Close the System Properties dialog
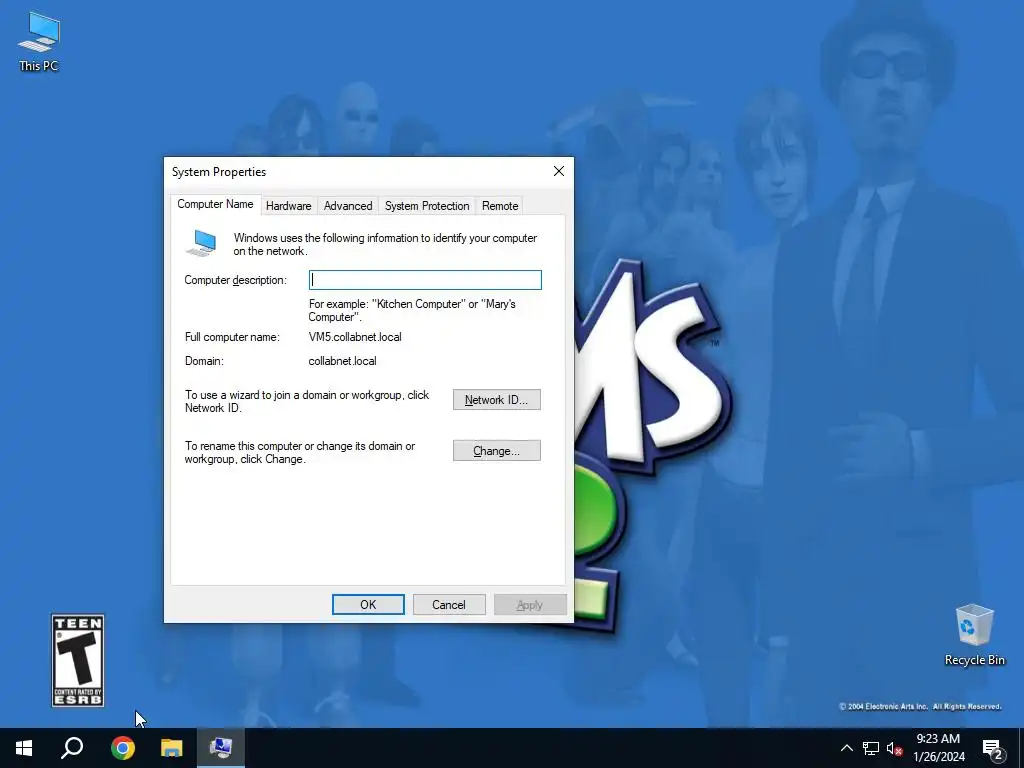This screenshot has width=1024, height=768. (558, 171)
